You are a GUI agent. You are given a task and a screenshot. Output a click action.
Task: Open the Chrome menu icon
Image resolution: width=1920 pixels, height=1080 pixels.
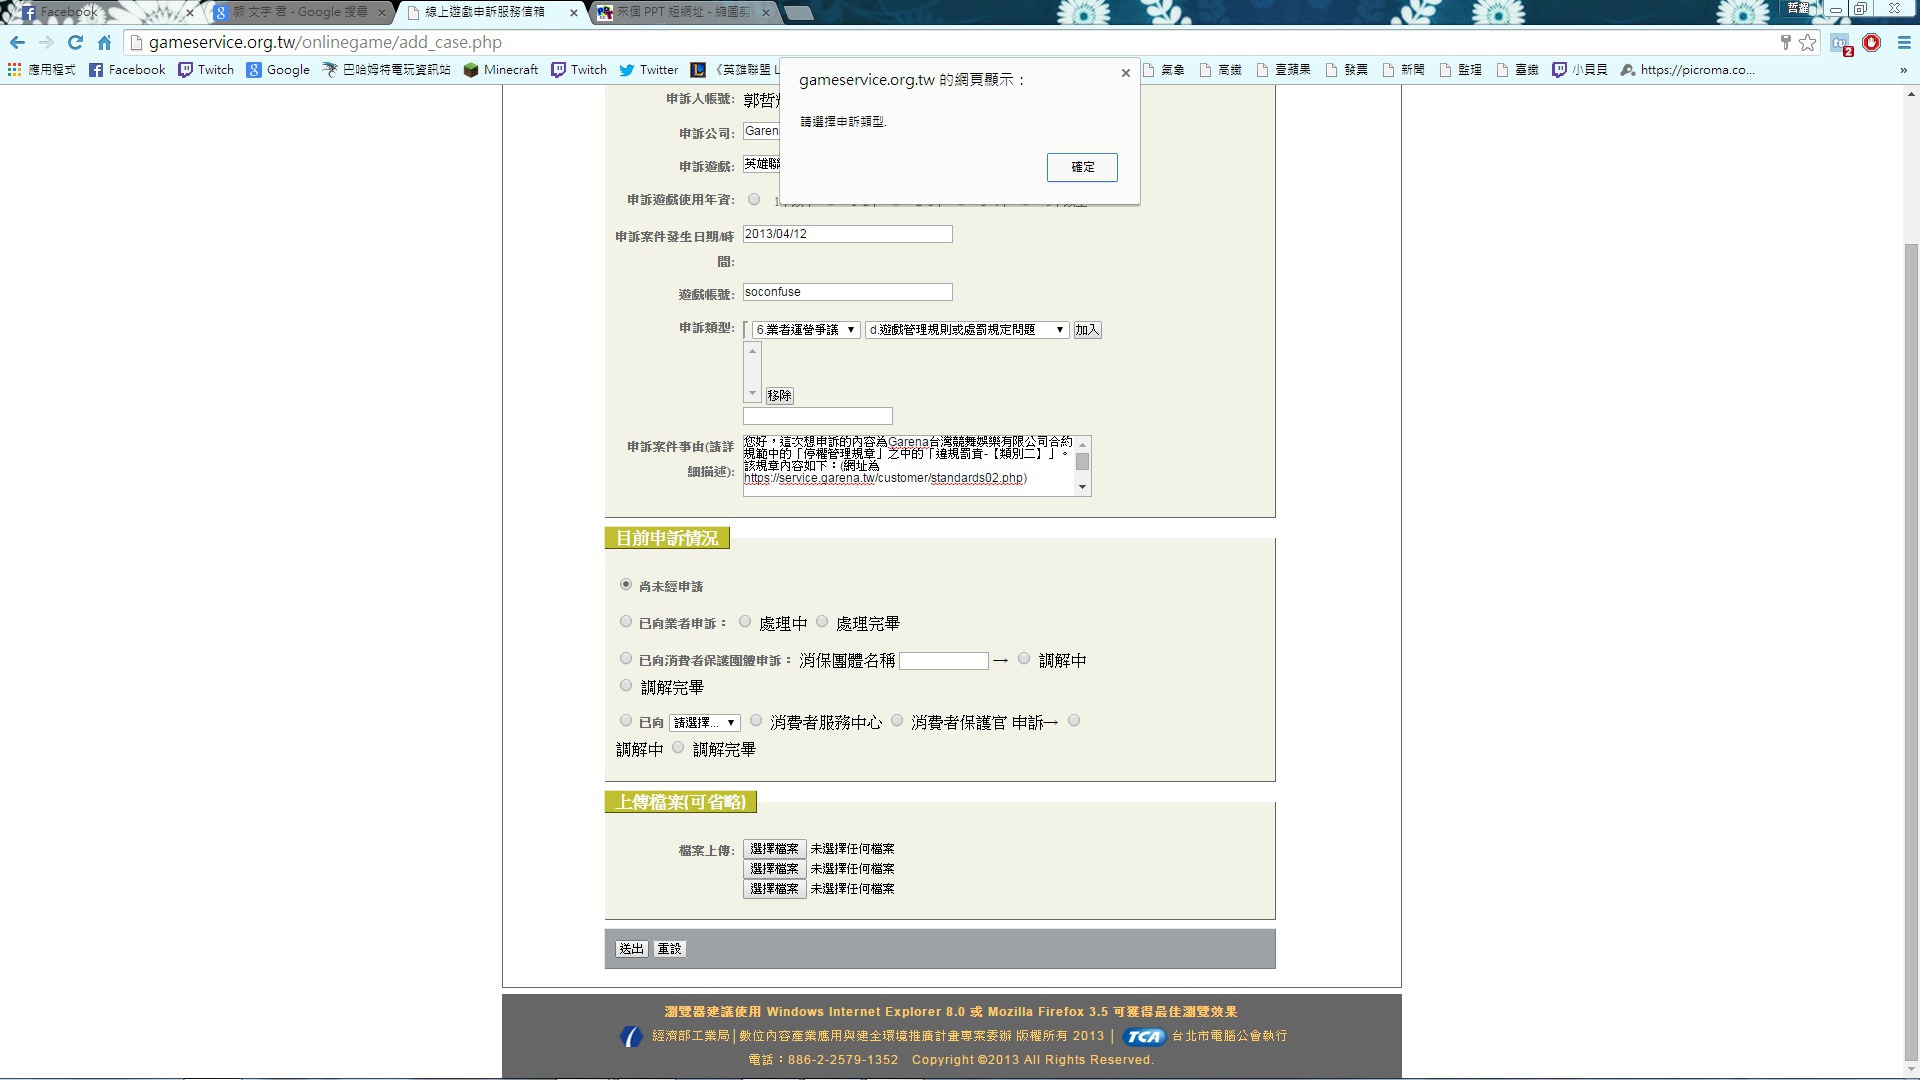[1904, 42]
